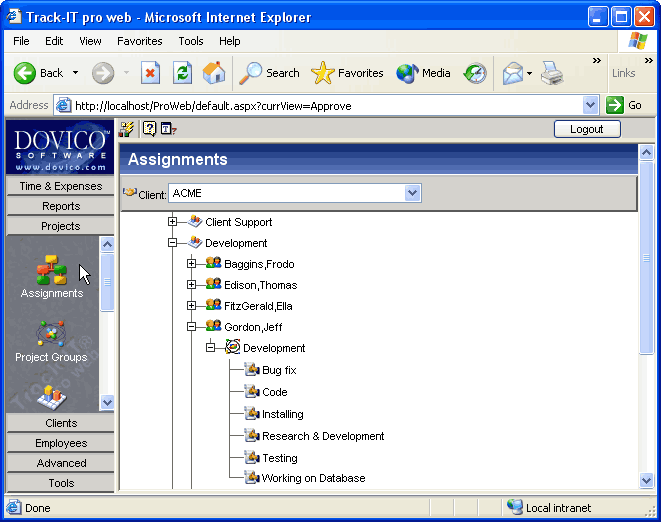Open the Edit menu

tap(54, 41)
